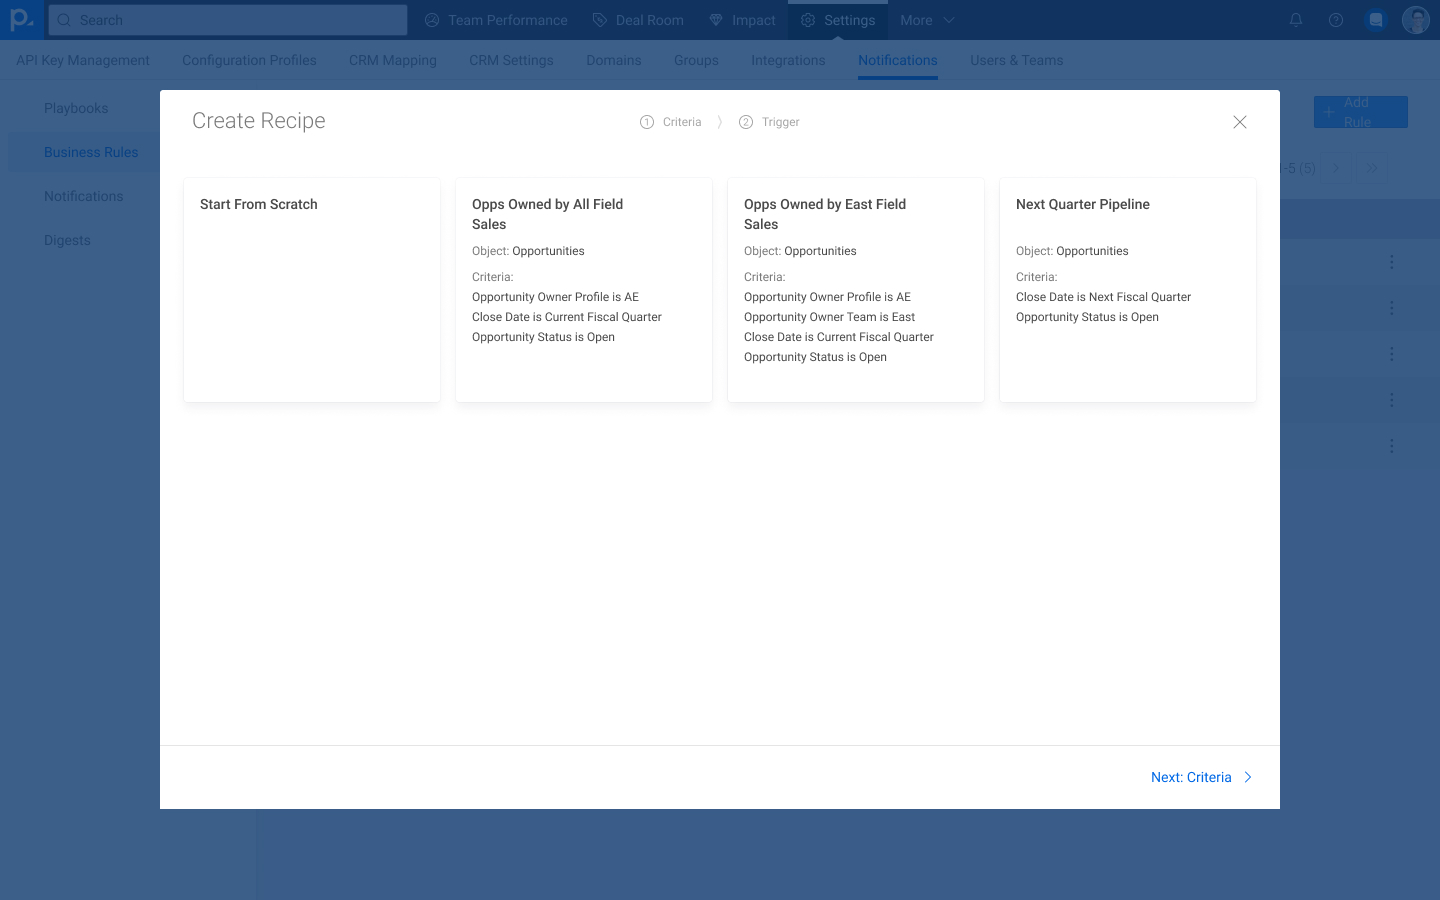Image resolution: width=1440 pixels, height=900 pixels.
Task: Open first row's three-dot options menu
Action: click(x=1391, y=262)
